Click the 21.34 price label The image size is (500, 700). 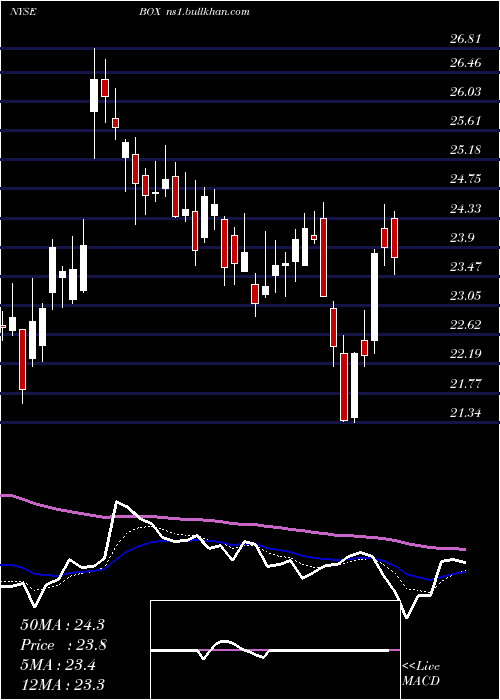click(x=465, y=413)
